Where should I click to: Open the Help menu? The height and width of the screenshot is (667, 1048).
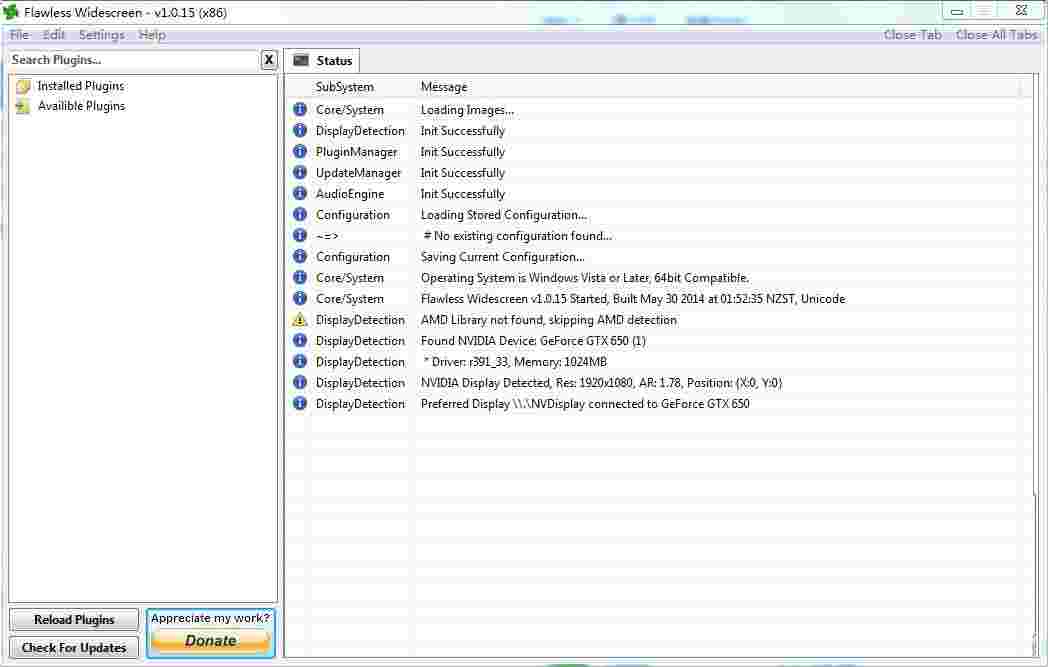point(152,35)
